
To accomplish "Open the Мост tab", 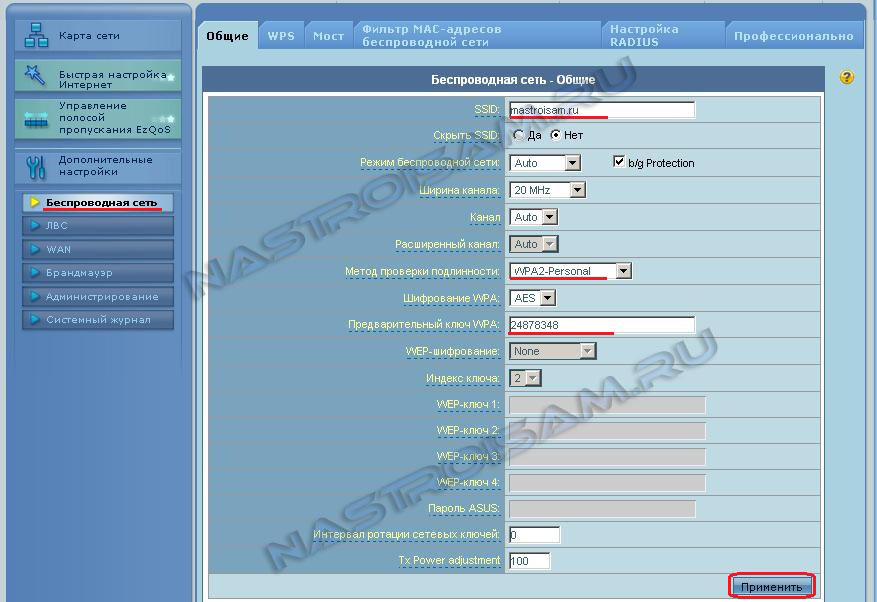I will [x=328, y=36].
